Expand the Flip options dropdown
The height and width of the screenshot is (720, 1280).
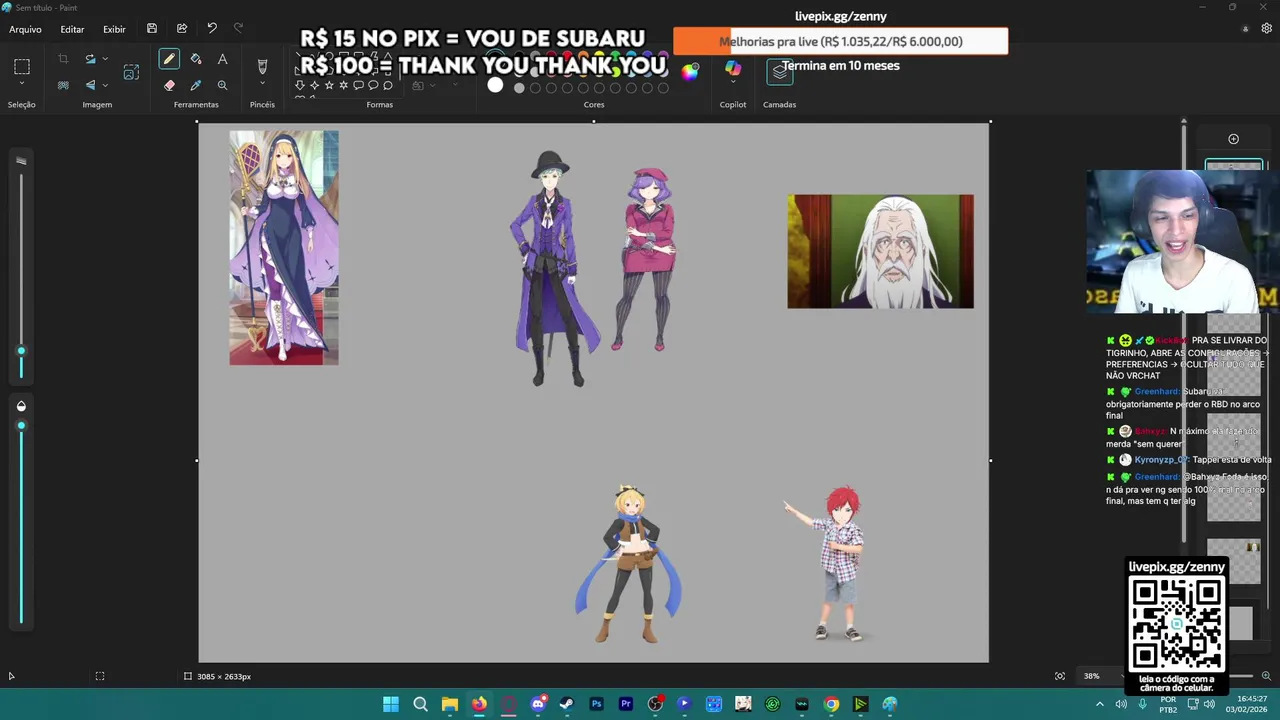pos(105,86)
